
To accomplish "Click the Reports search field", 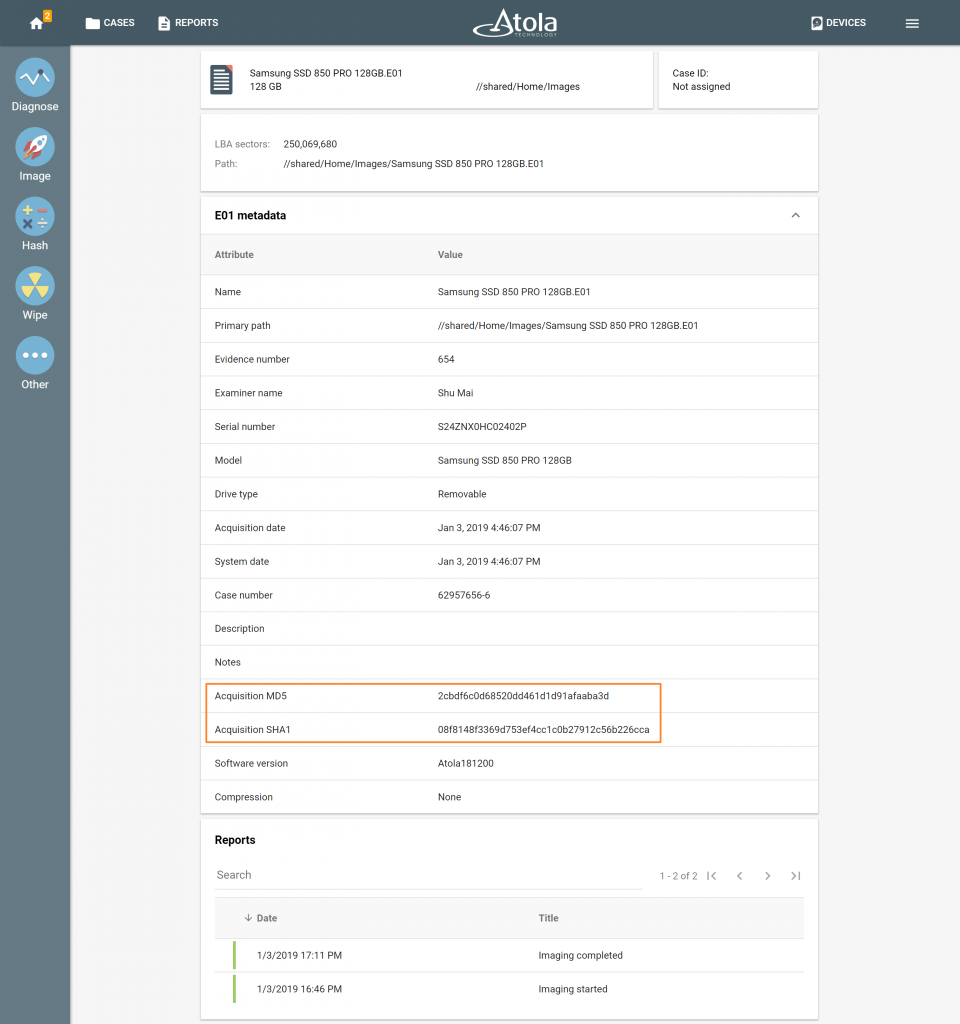I will coord(428,875).
